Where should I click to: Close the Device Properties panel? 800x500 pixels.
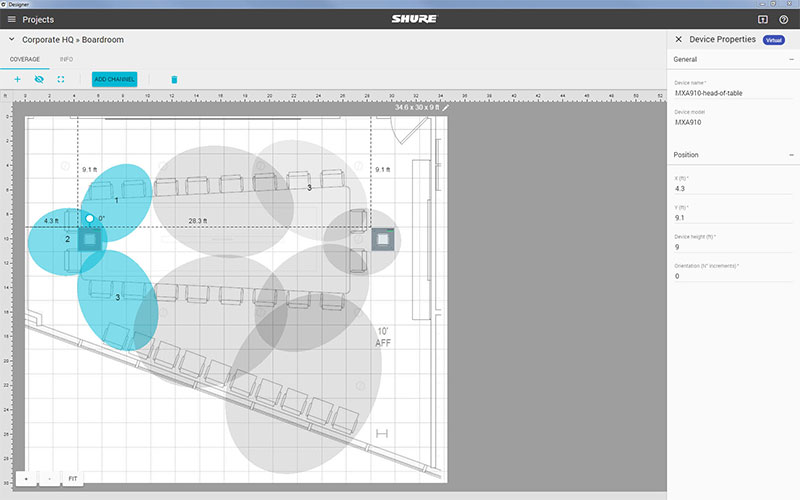(678, 39)
